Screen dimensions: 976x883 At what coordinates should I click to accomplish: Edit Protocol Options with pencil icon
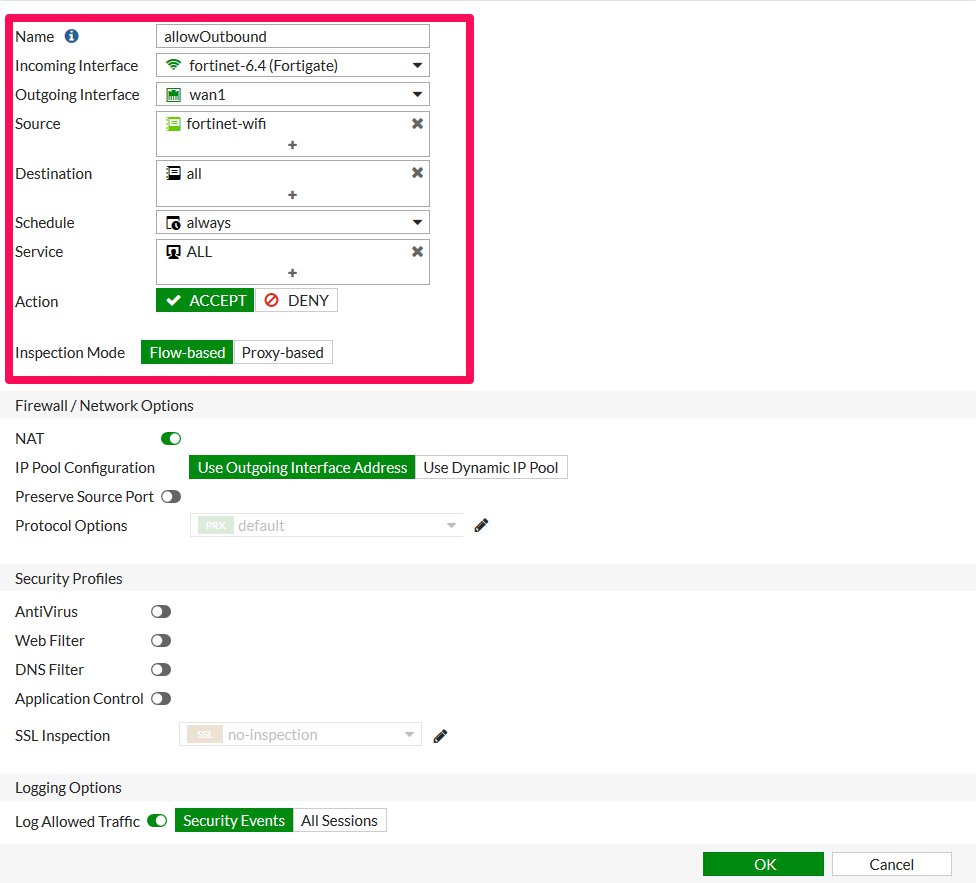481,525
